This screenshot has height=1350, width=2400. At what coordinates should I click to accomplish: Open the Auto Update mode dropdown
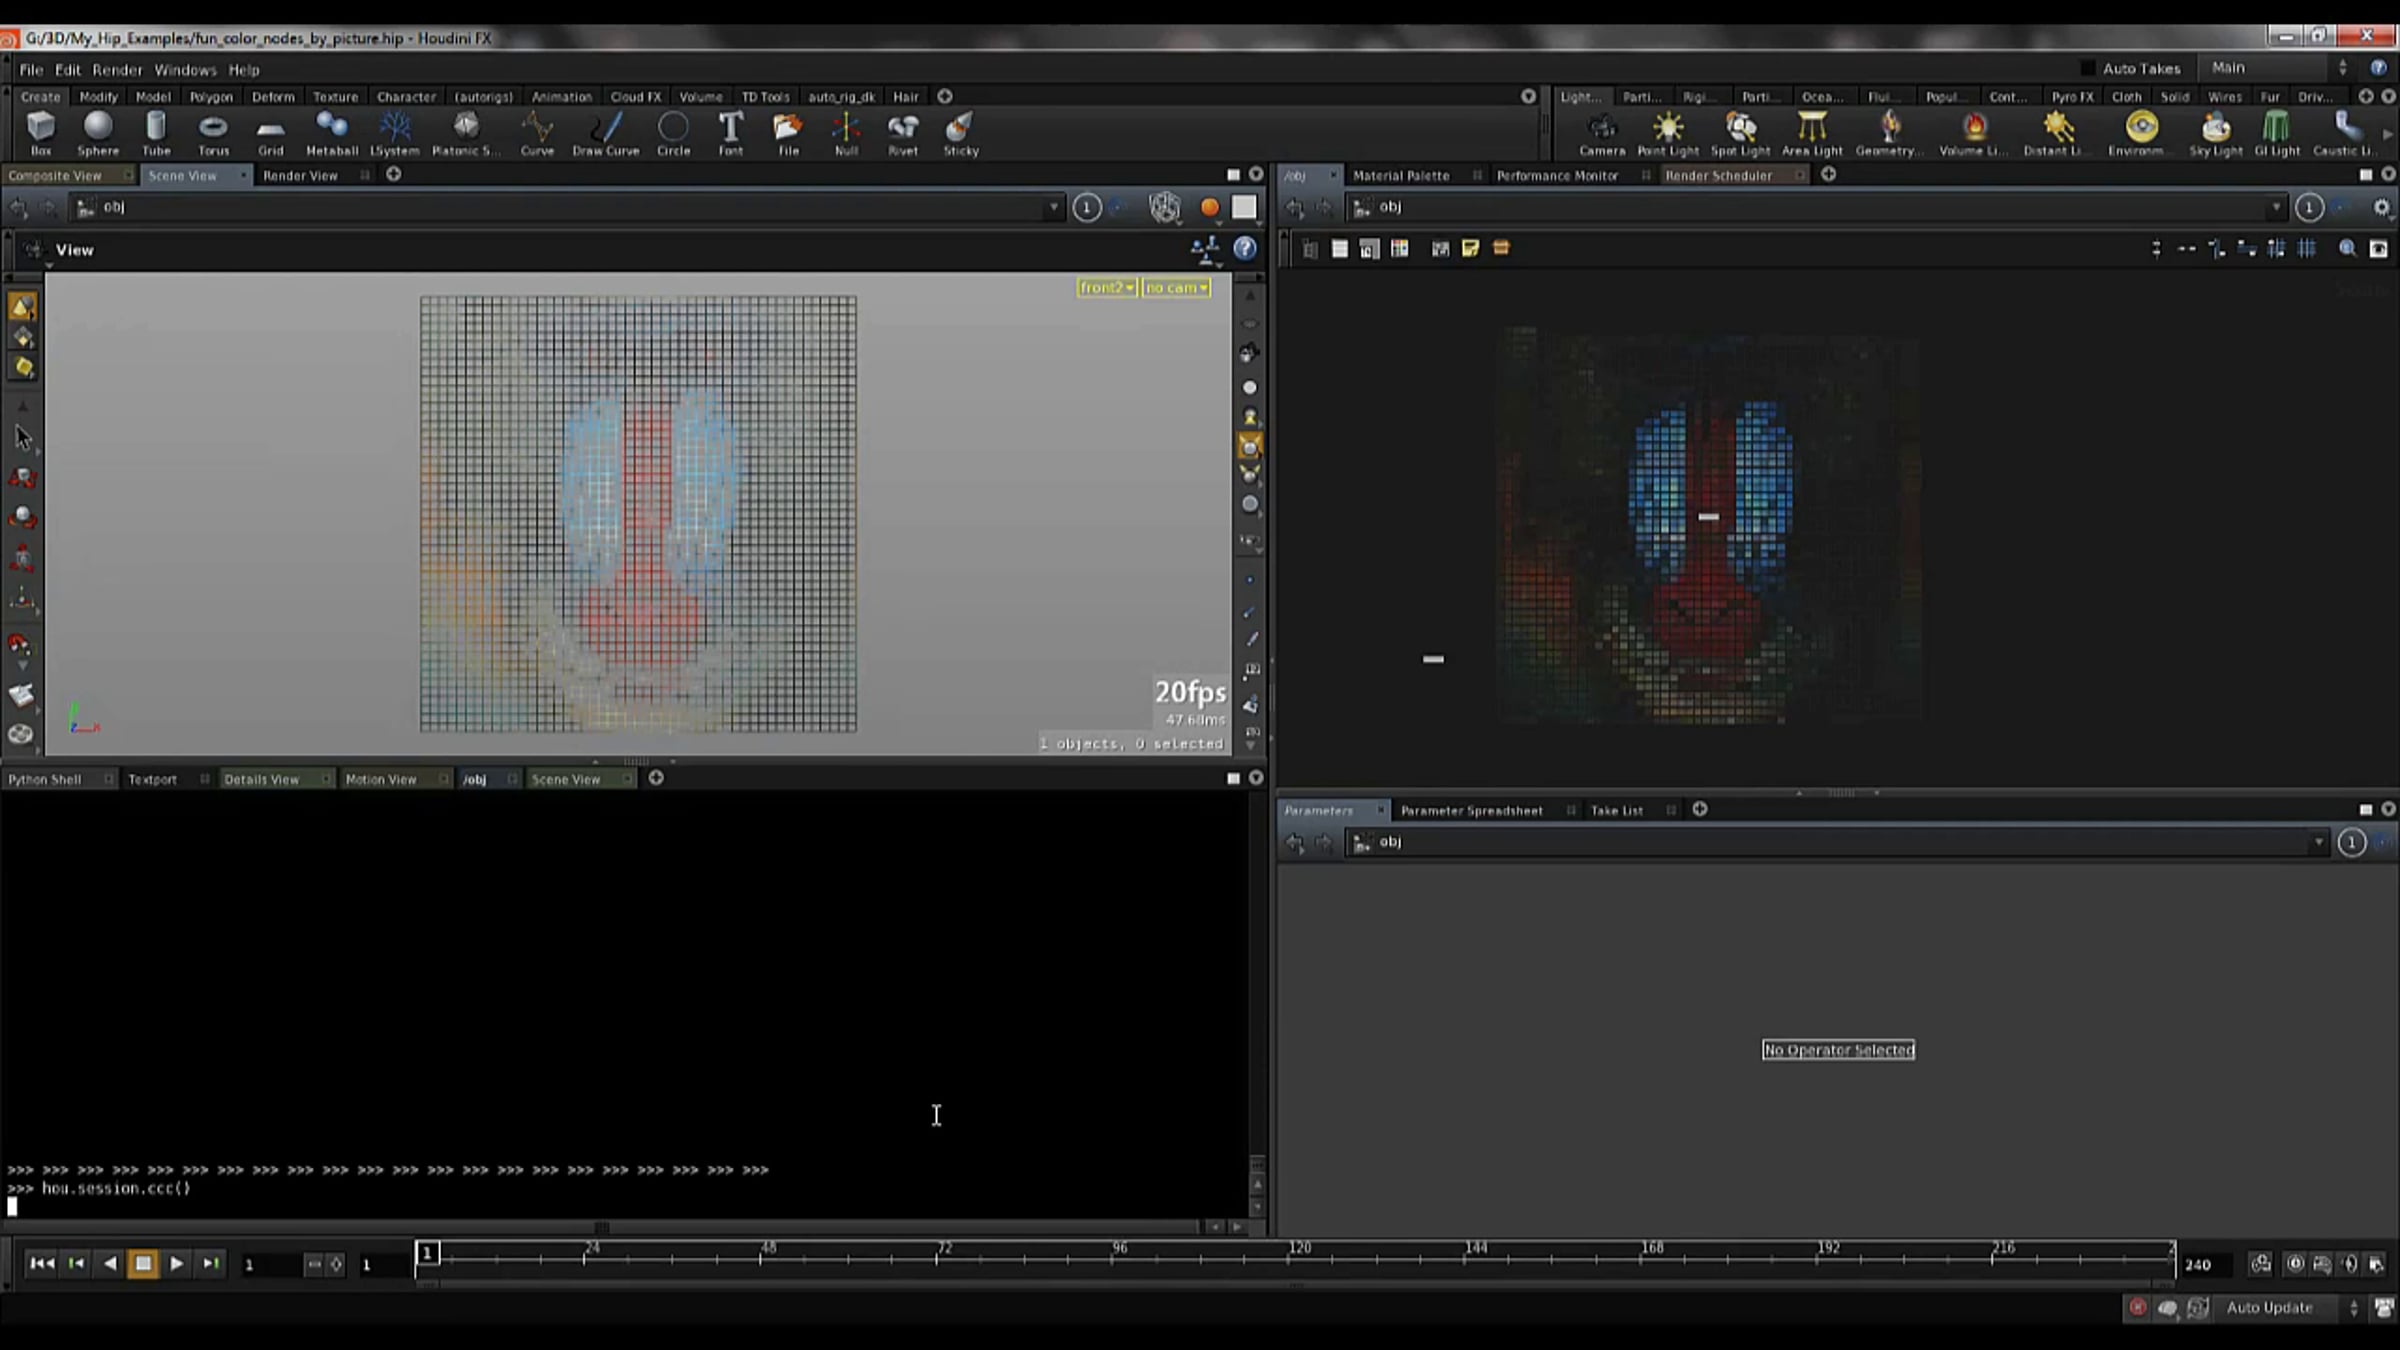(x=2291, y=1308)
